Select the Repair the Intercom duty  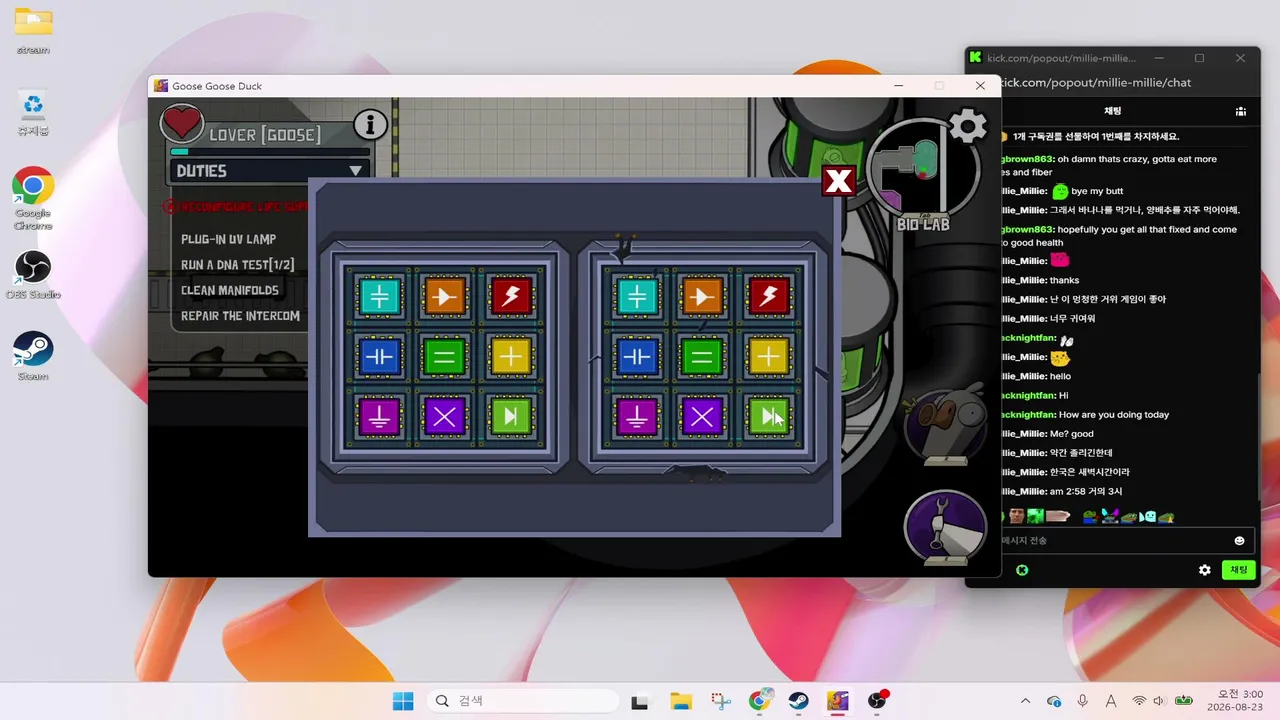[x=240, y=316]
